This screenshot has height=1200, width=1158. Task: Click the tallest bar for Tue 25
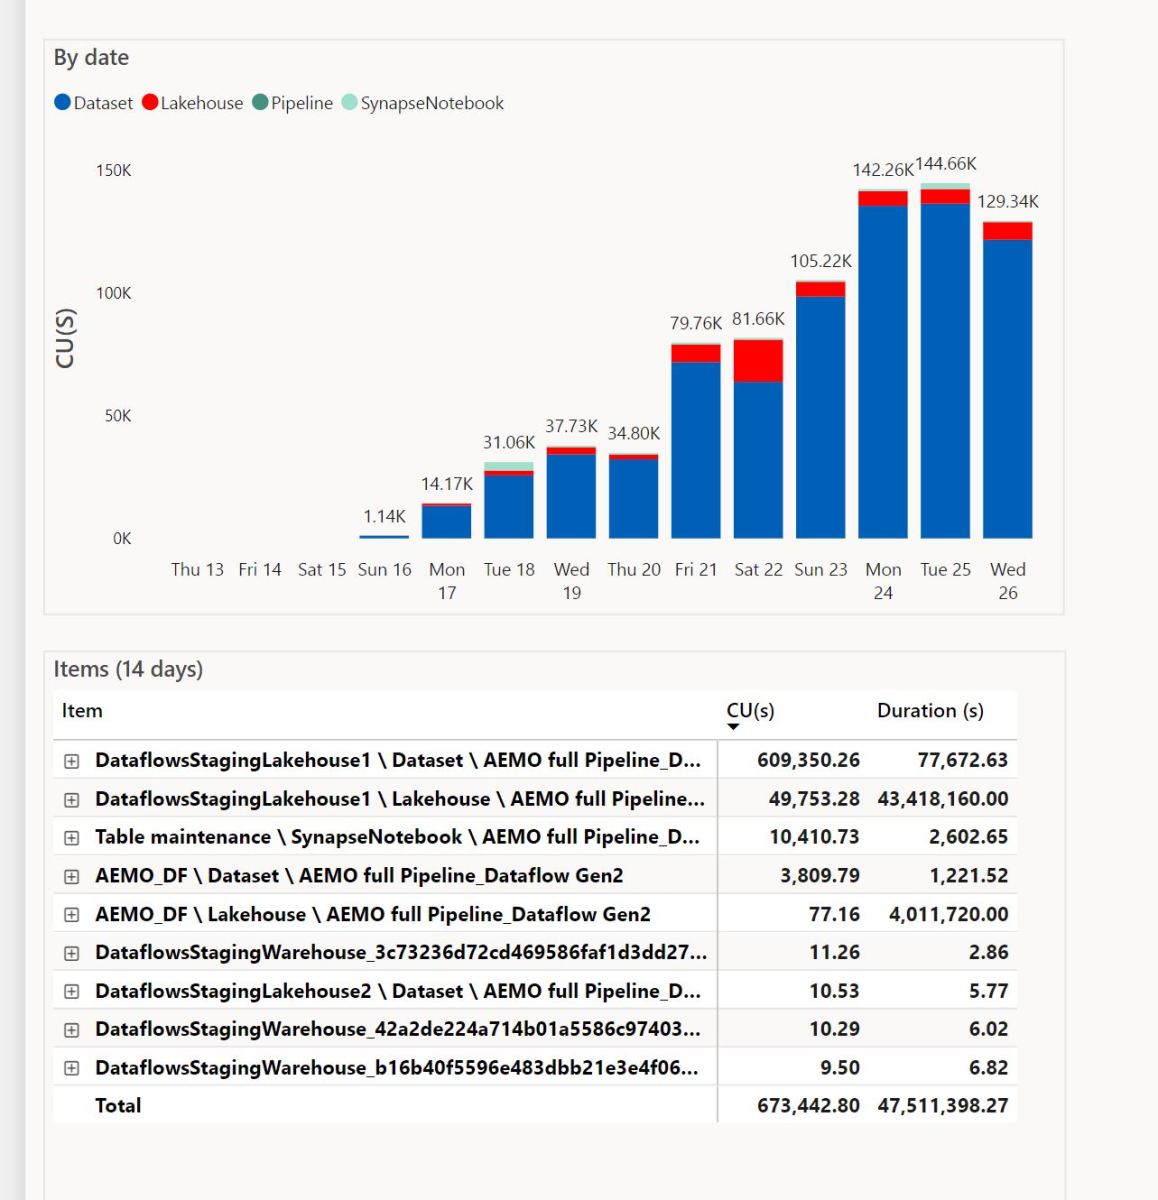point(945,360)
